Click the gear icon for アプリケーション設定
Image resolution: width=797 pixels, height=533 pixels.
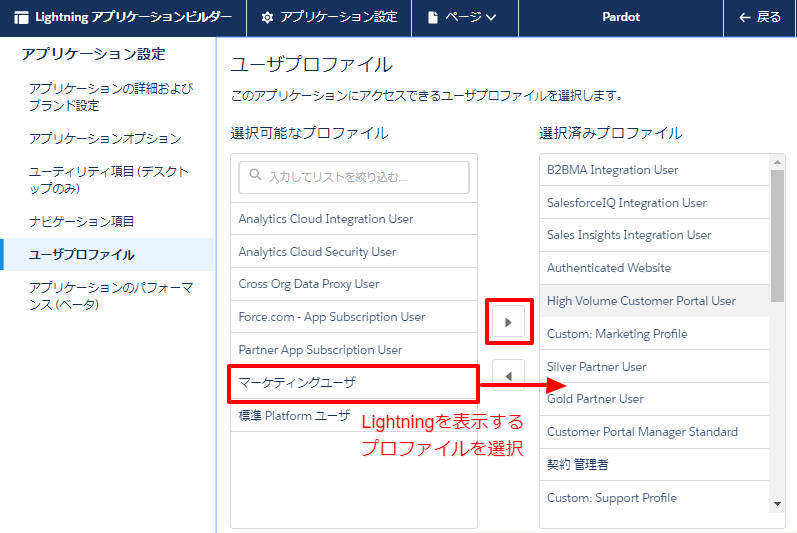tap(267, 18)
